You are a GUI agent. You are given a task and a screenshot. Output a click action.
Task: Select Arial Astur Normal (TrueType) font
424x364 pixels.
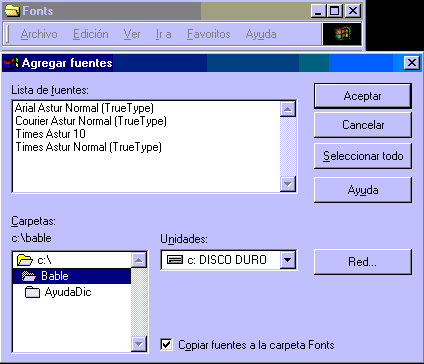pyautogui.click(x=84, y=108)
